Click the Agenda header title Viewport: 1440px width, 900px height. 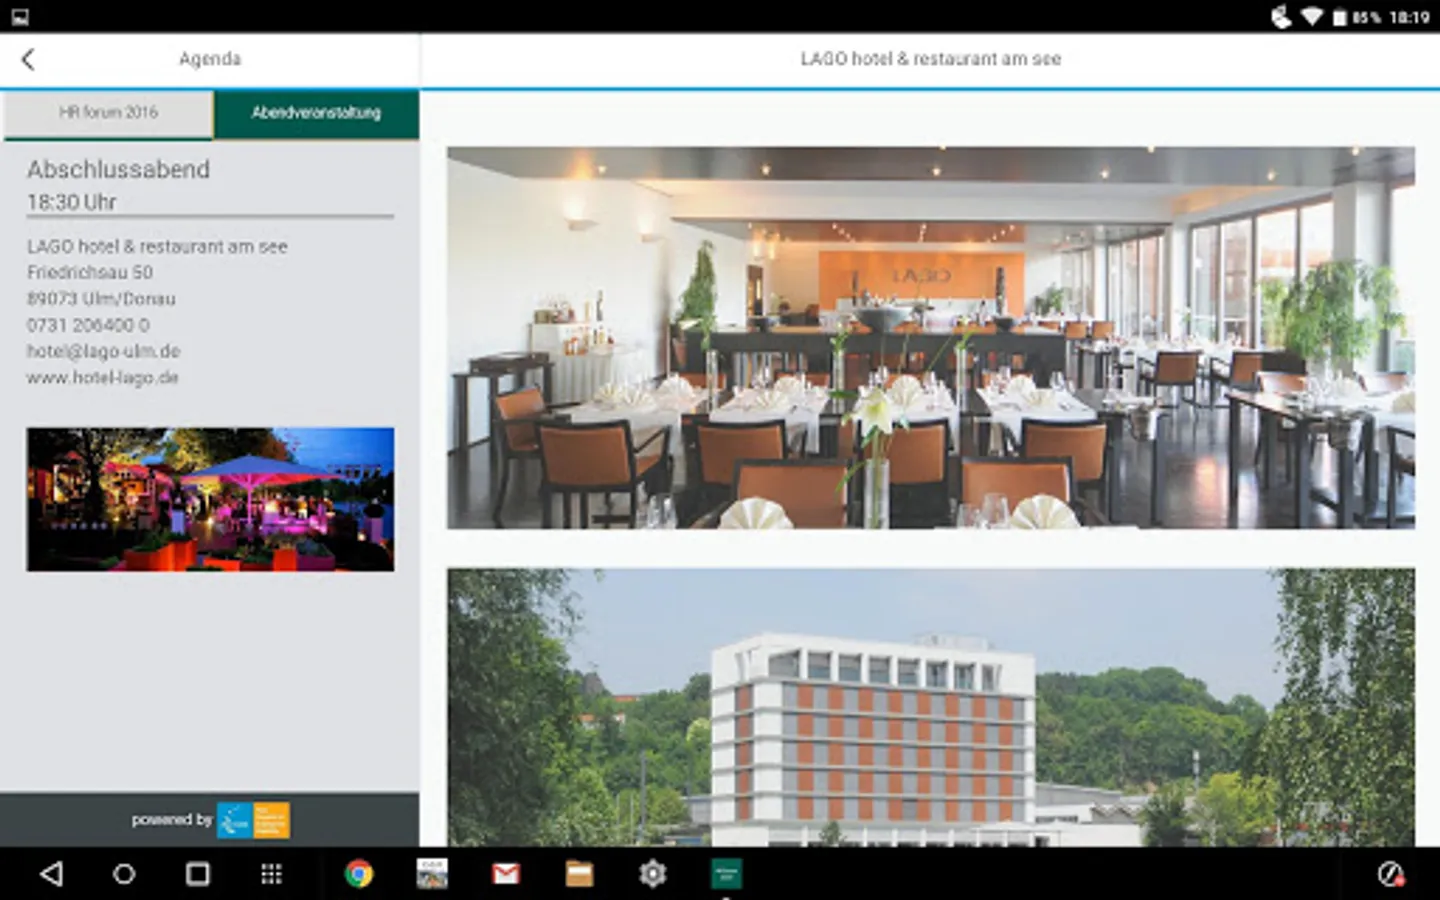tap(210, 59)
